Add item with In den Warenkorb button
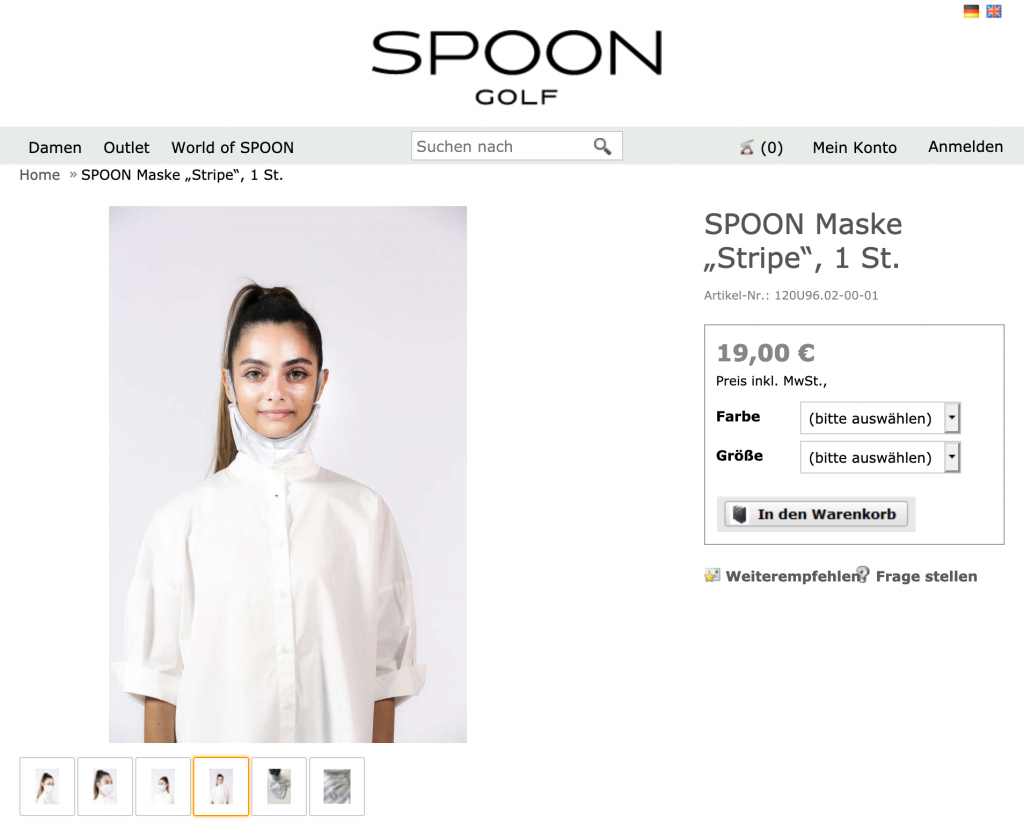 pos(816,514)
